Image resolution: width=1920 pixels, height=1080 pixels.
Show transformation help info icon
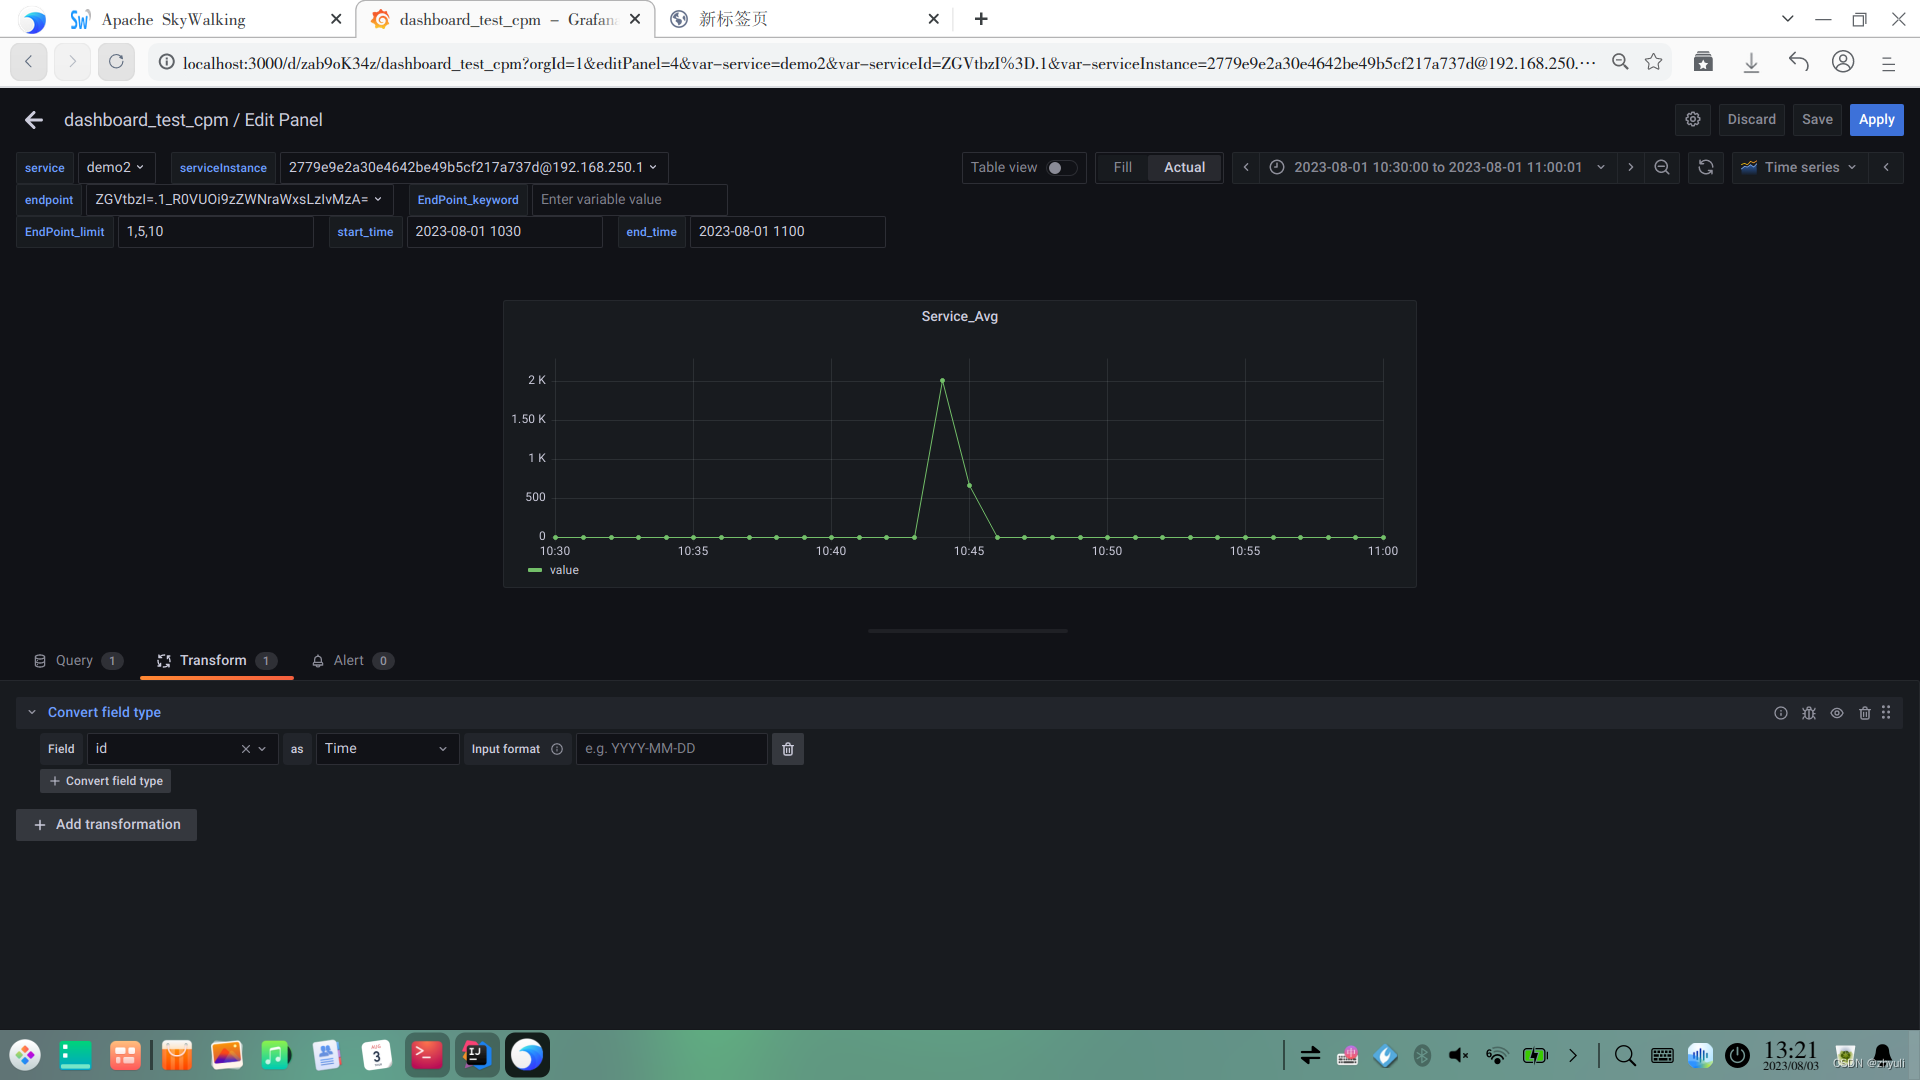(1781, 712)
